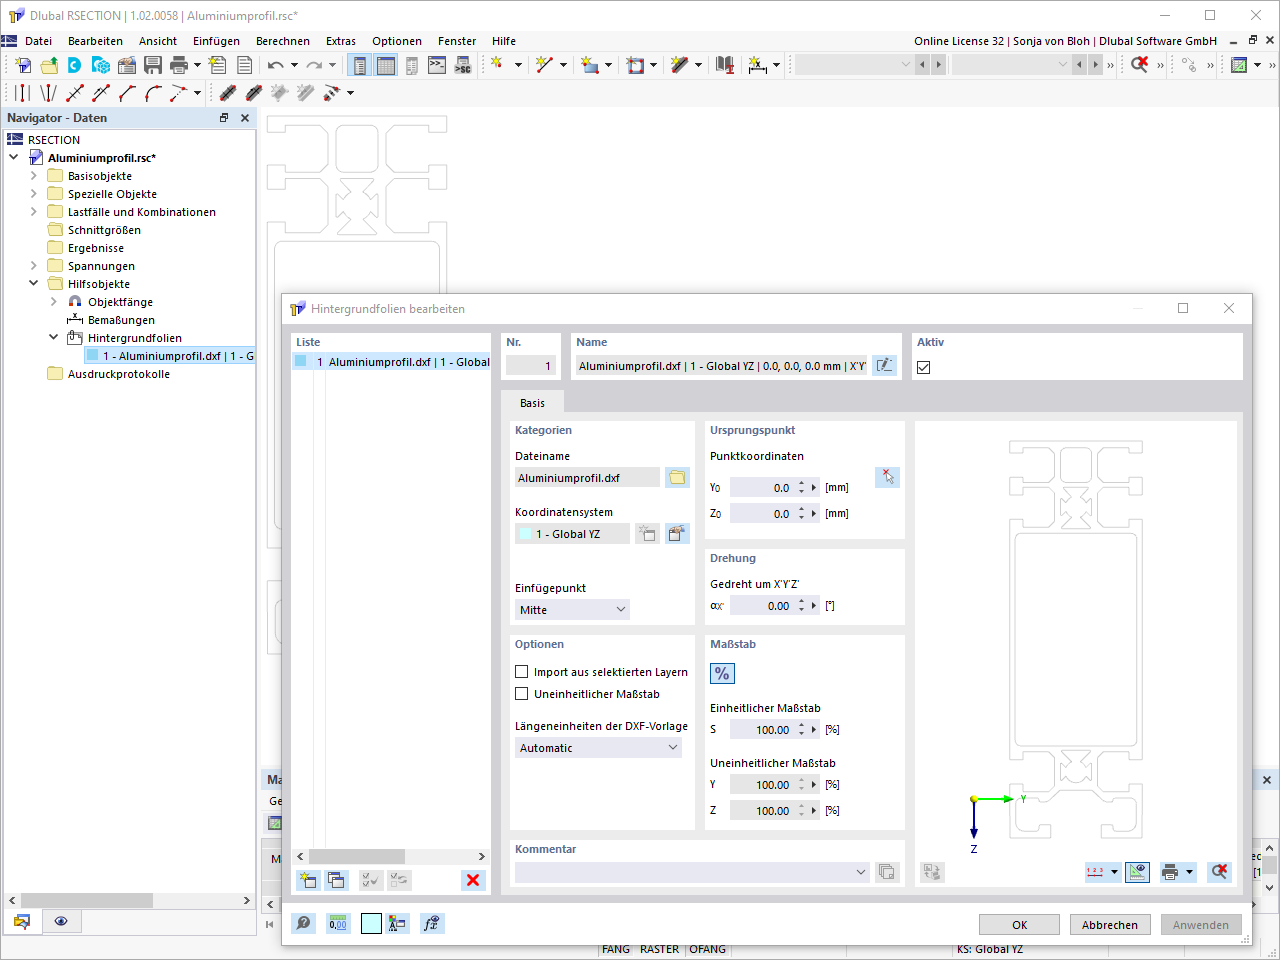The width and height of the screenshot is (1280, 960).
Task: Switch to navigator eye view tab
Action: (61, 921)
